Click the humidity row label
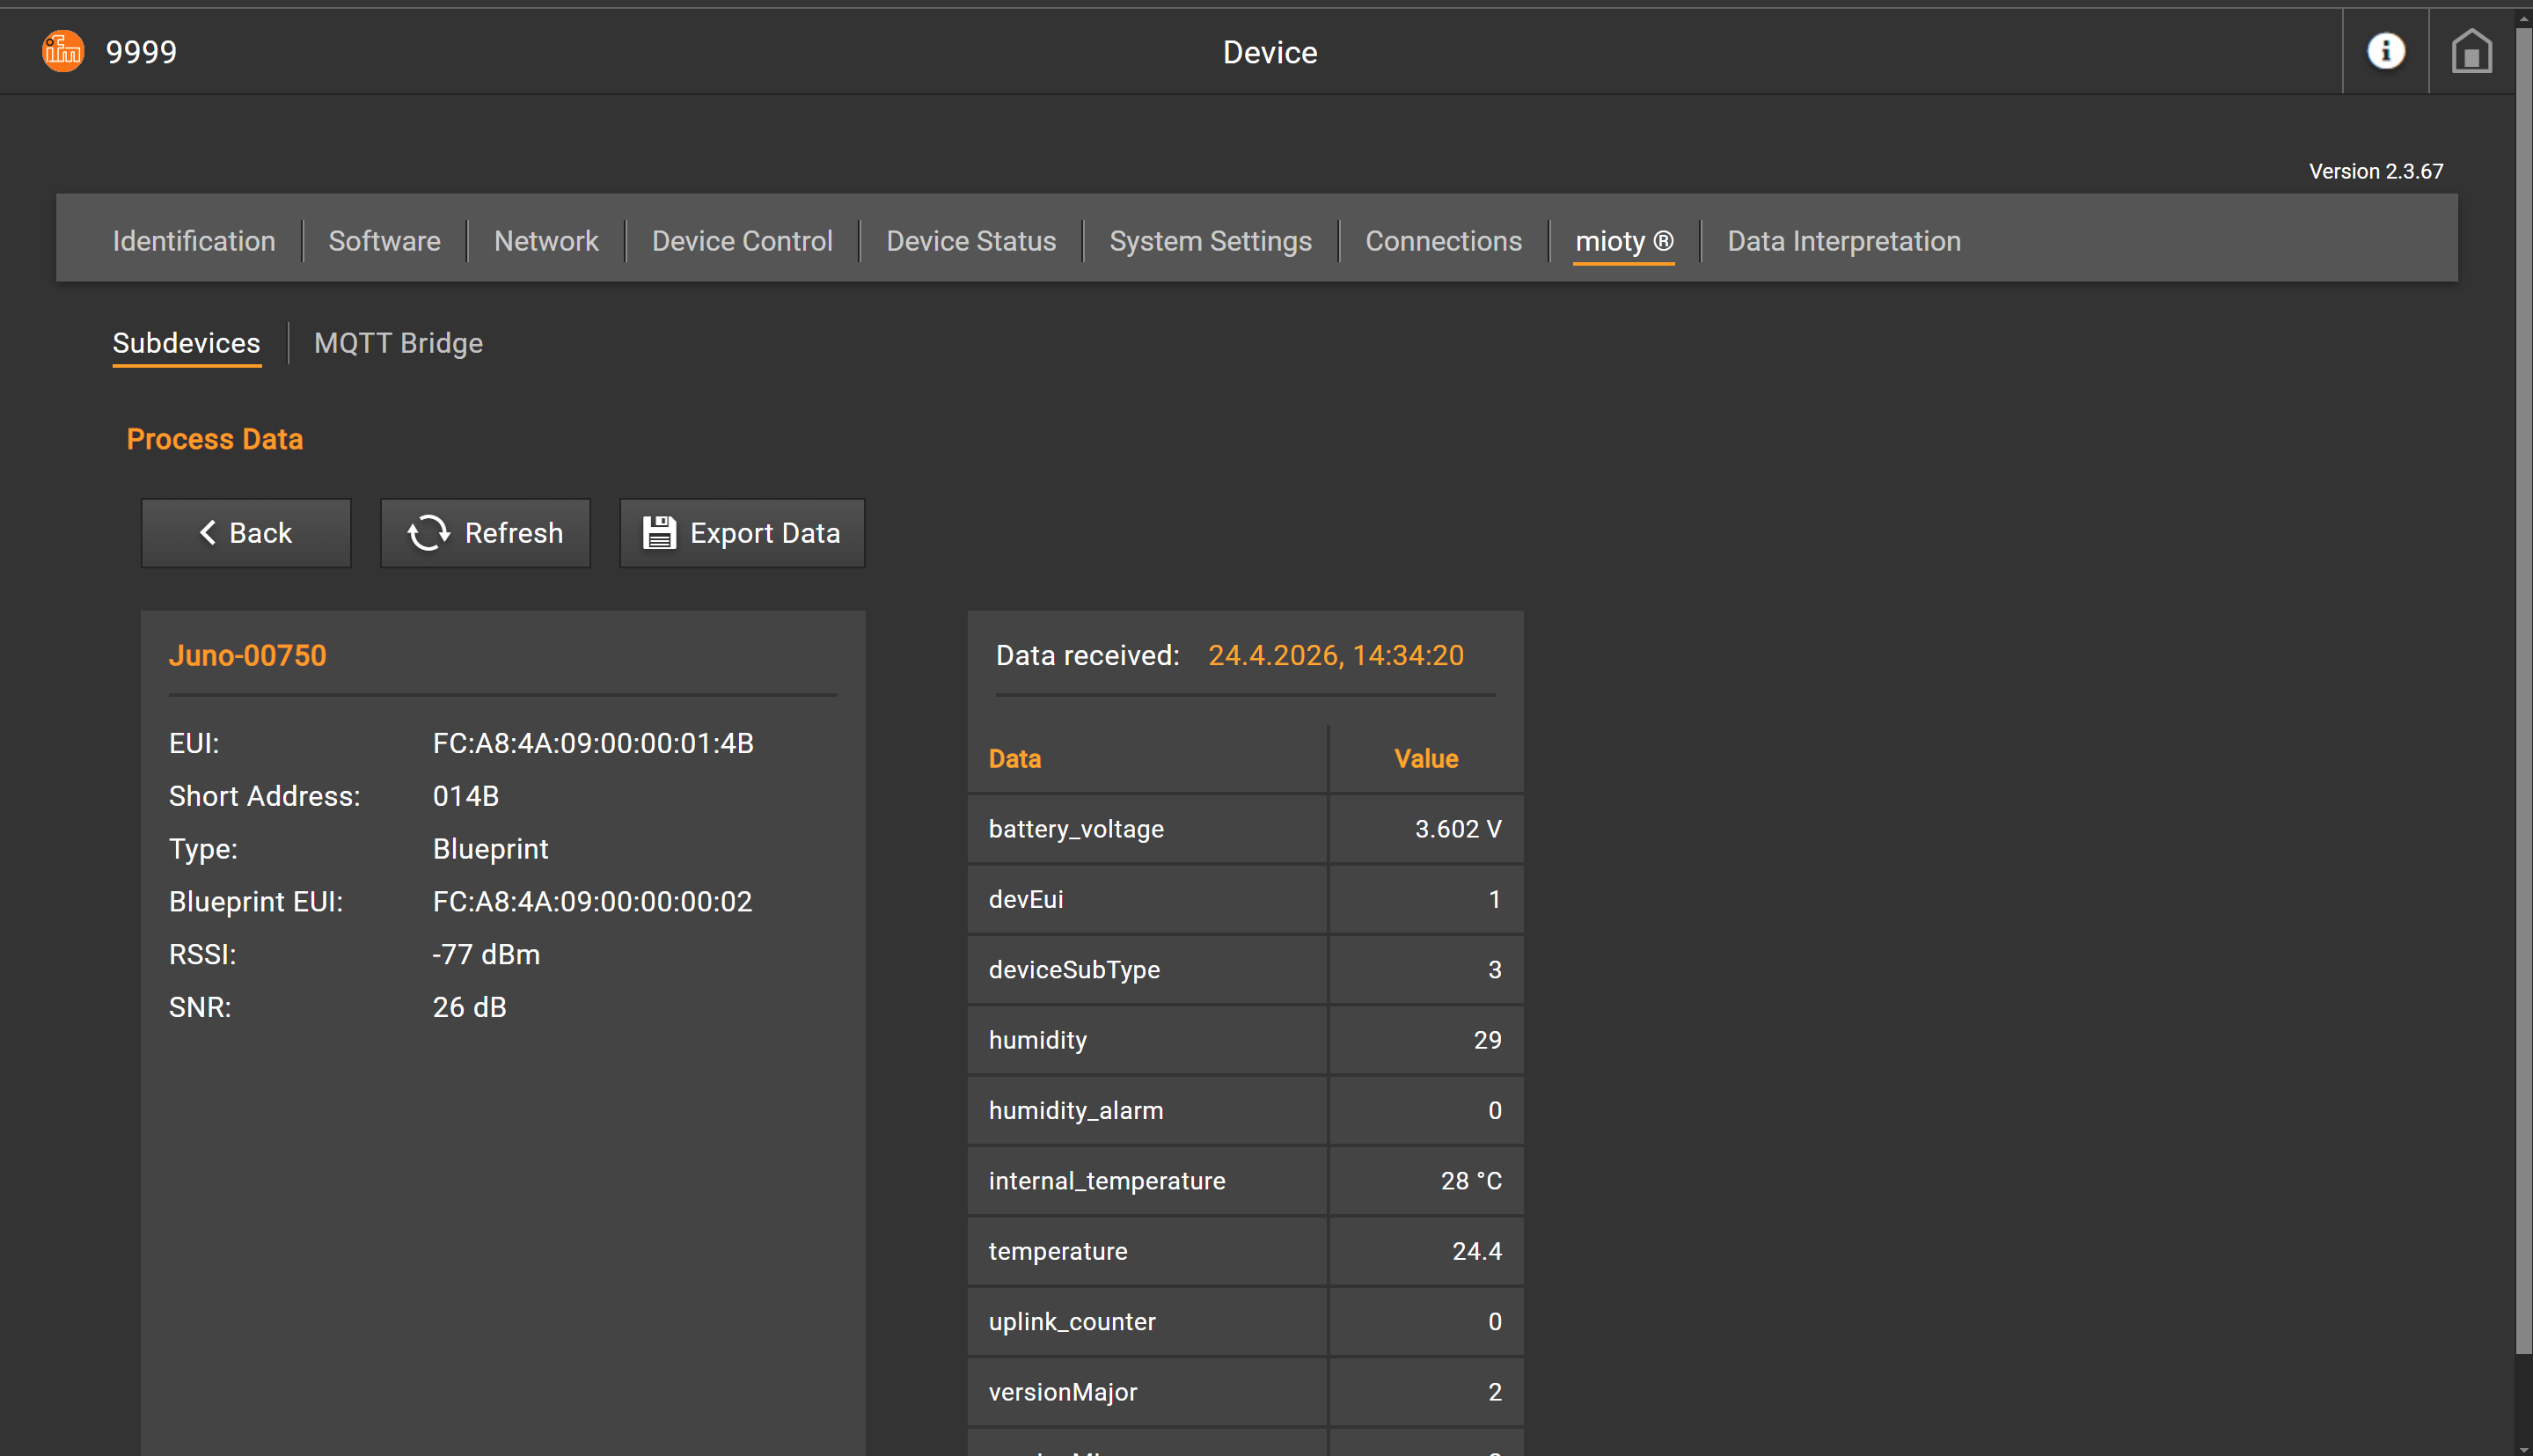The image size is (2533, 1456). (1038, 1040)
